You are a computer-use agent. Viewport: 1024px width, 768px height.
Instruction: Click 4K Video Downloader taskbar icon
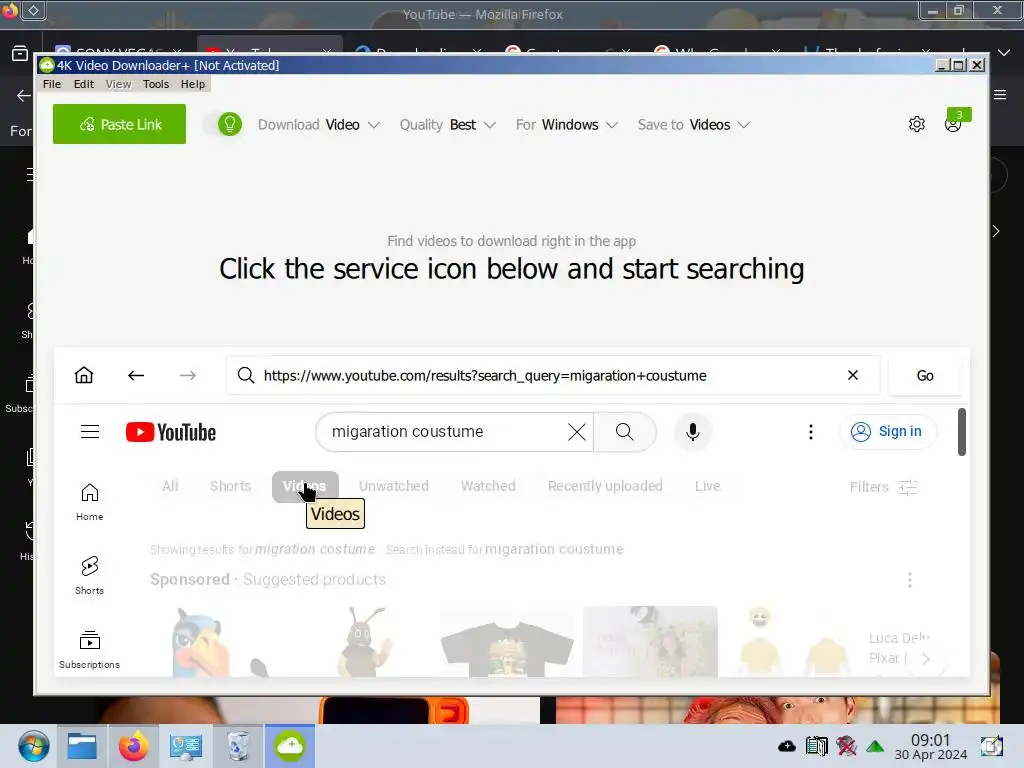(x=289, y=746)
